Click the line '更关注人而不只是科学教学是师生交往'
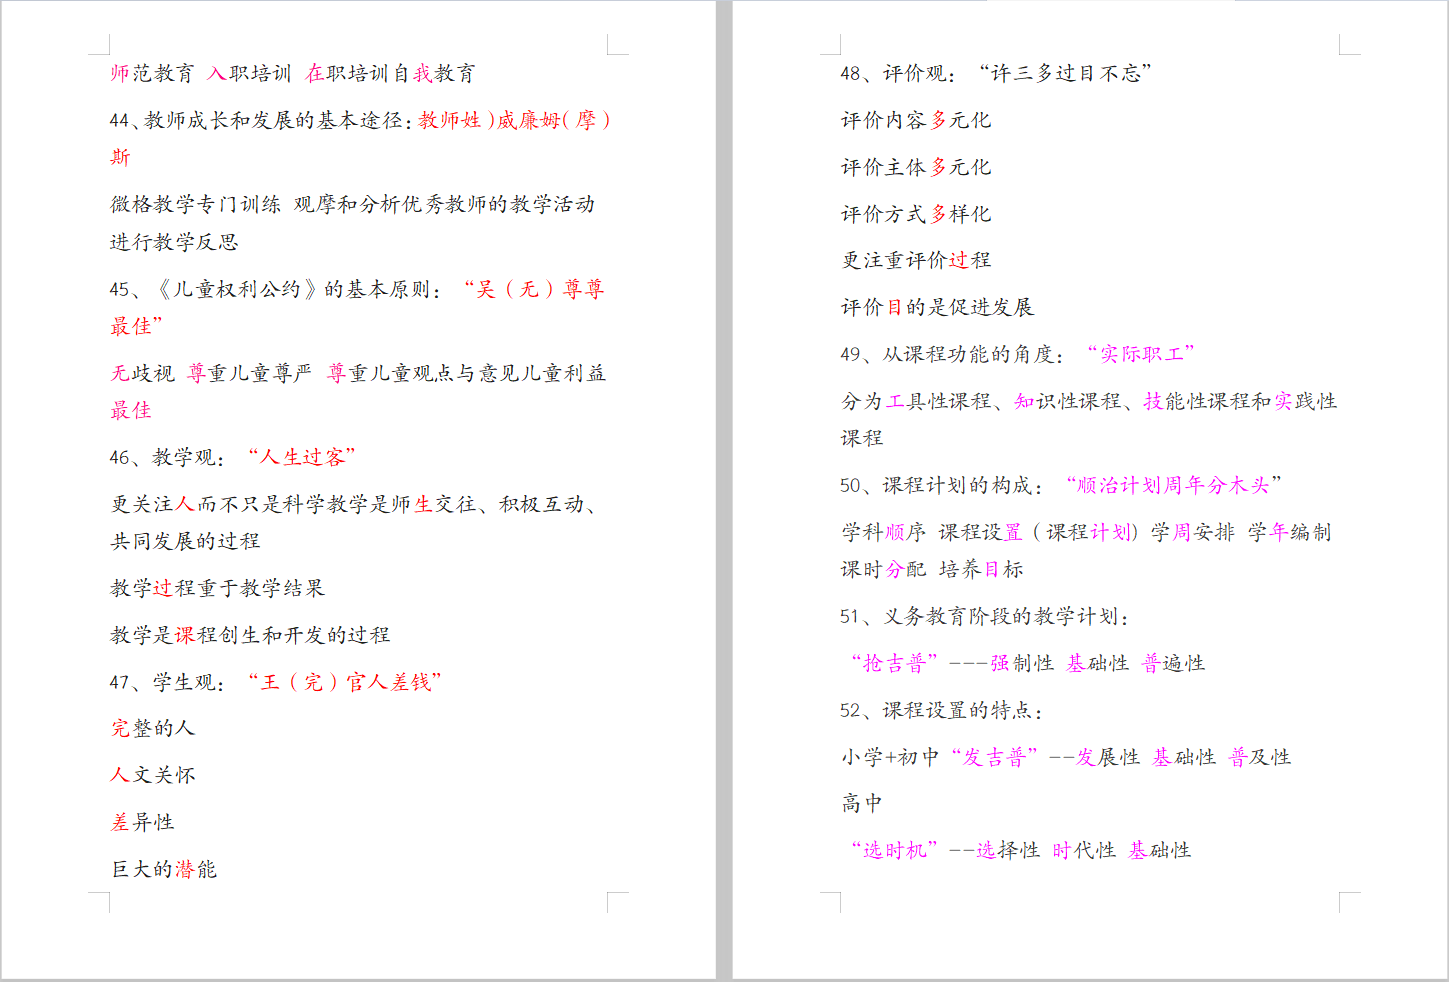 click(354, 504)
